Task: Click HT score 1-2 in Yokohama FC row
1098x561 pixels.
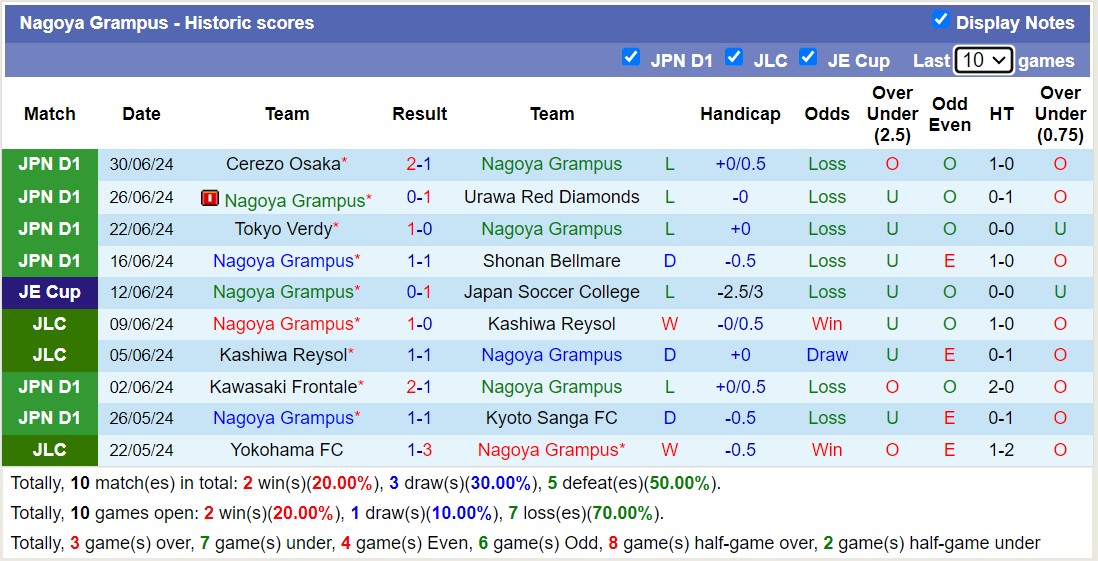Action: (x=1001, y=450)
